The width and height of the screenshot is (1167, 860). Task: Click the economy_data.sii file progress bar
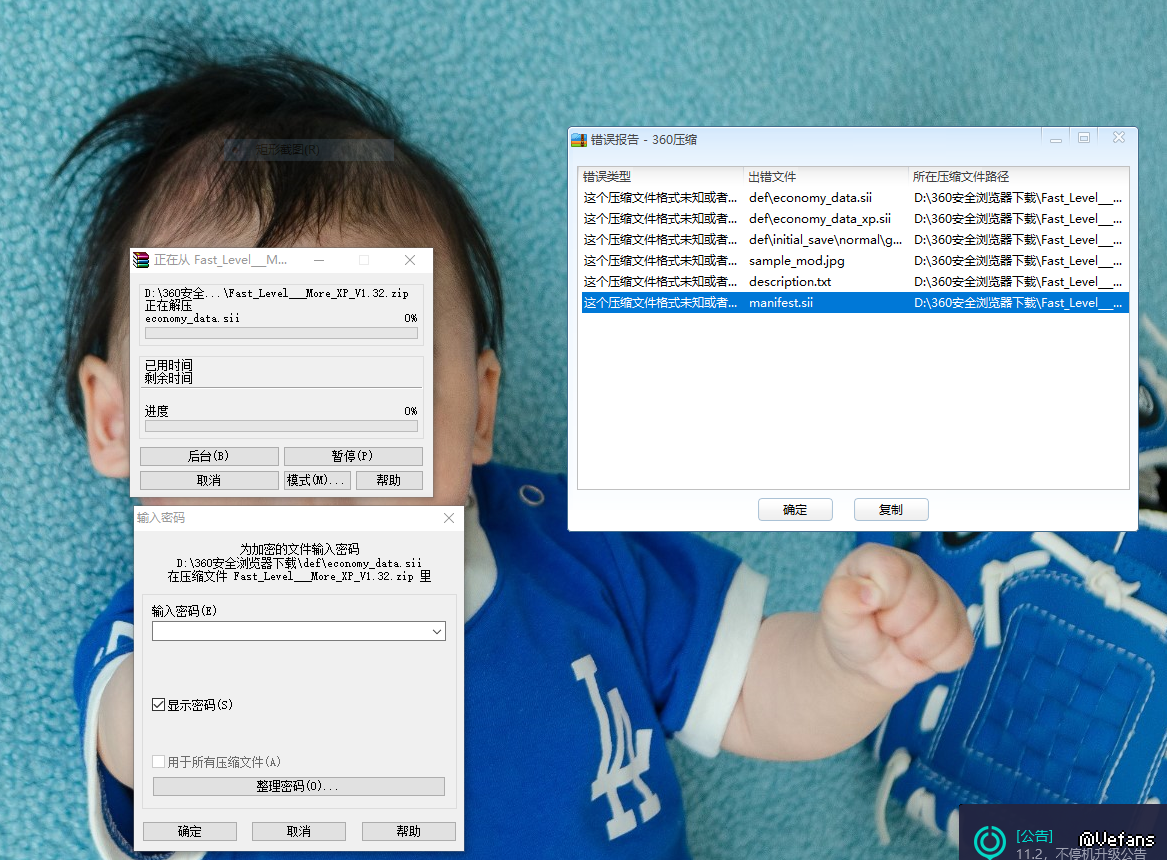pos(281,333)
